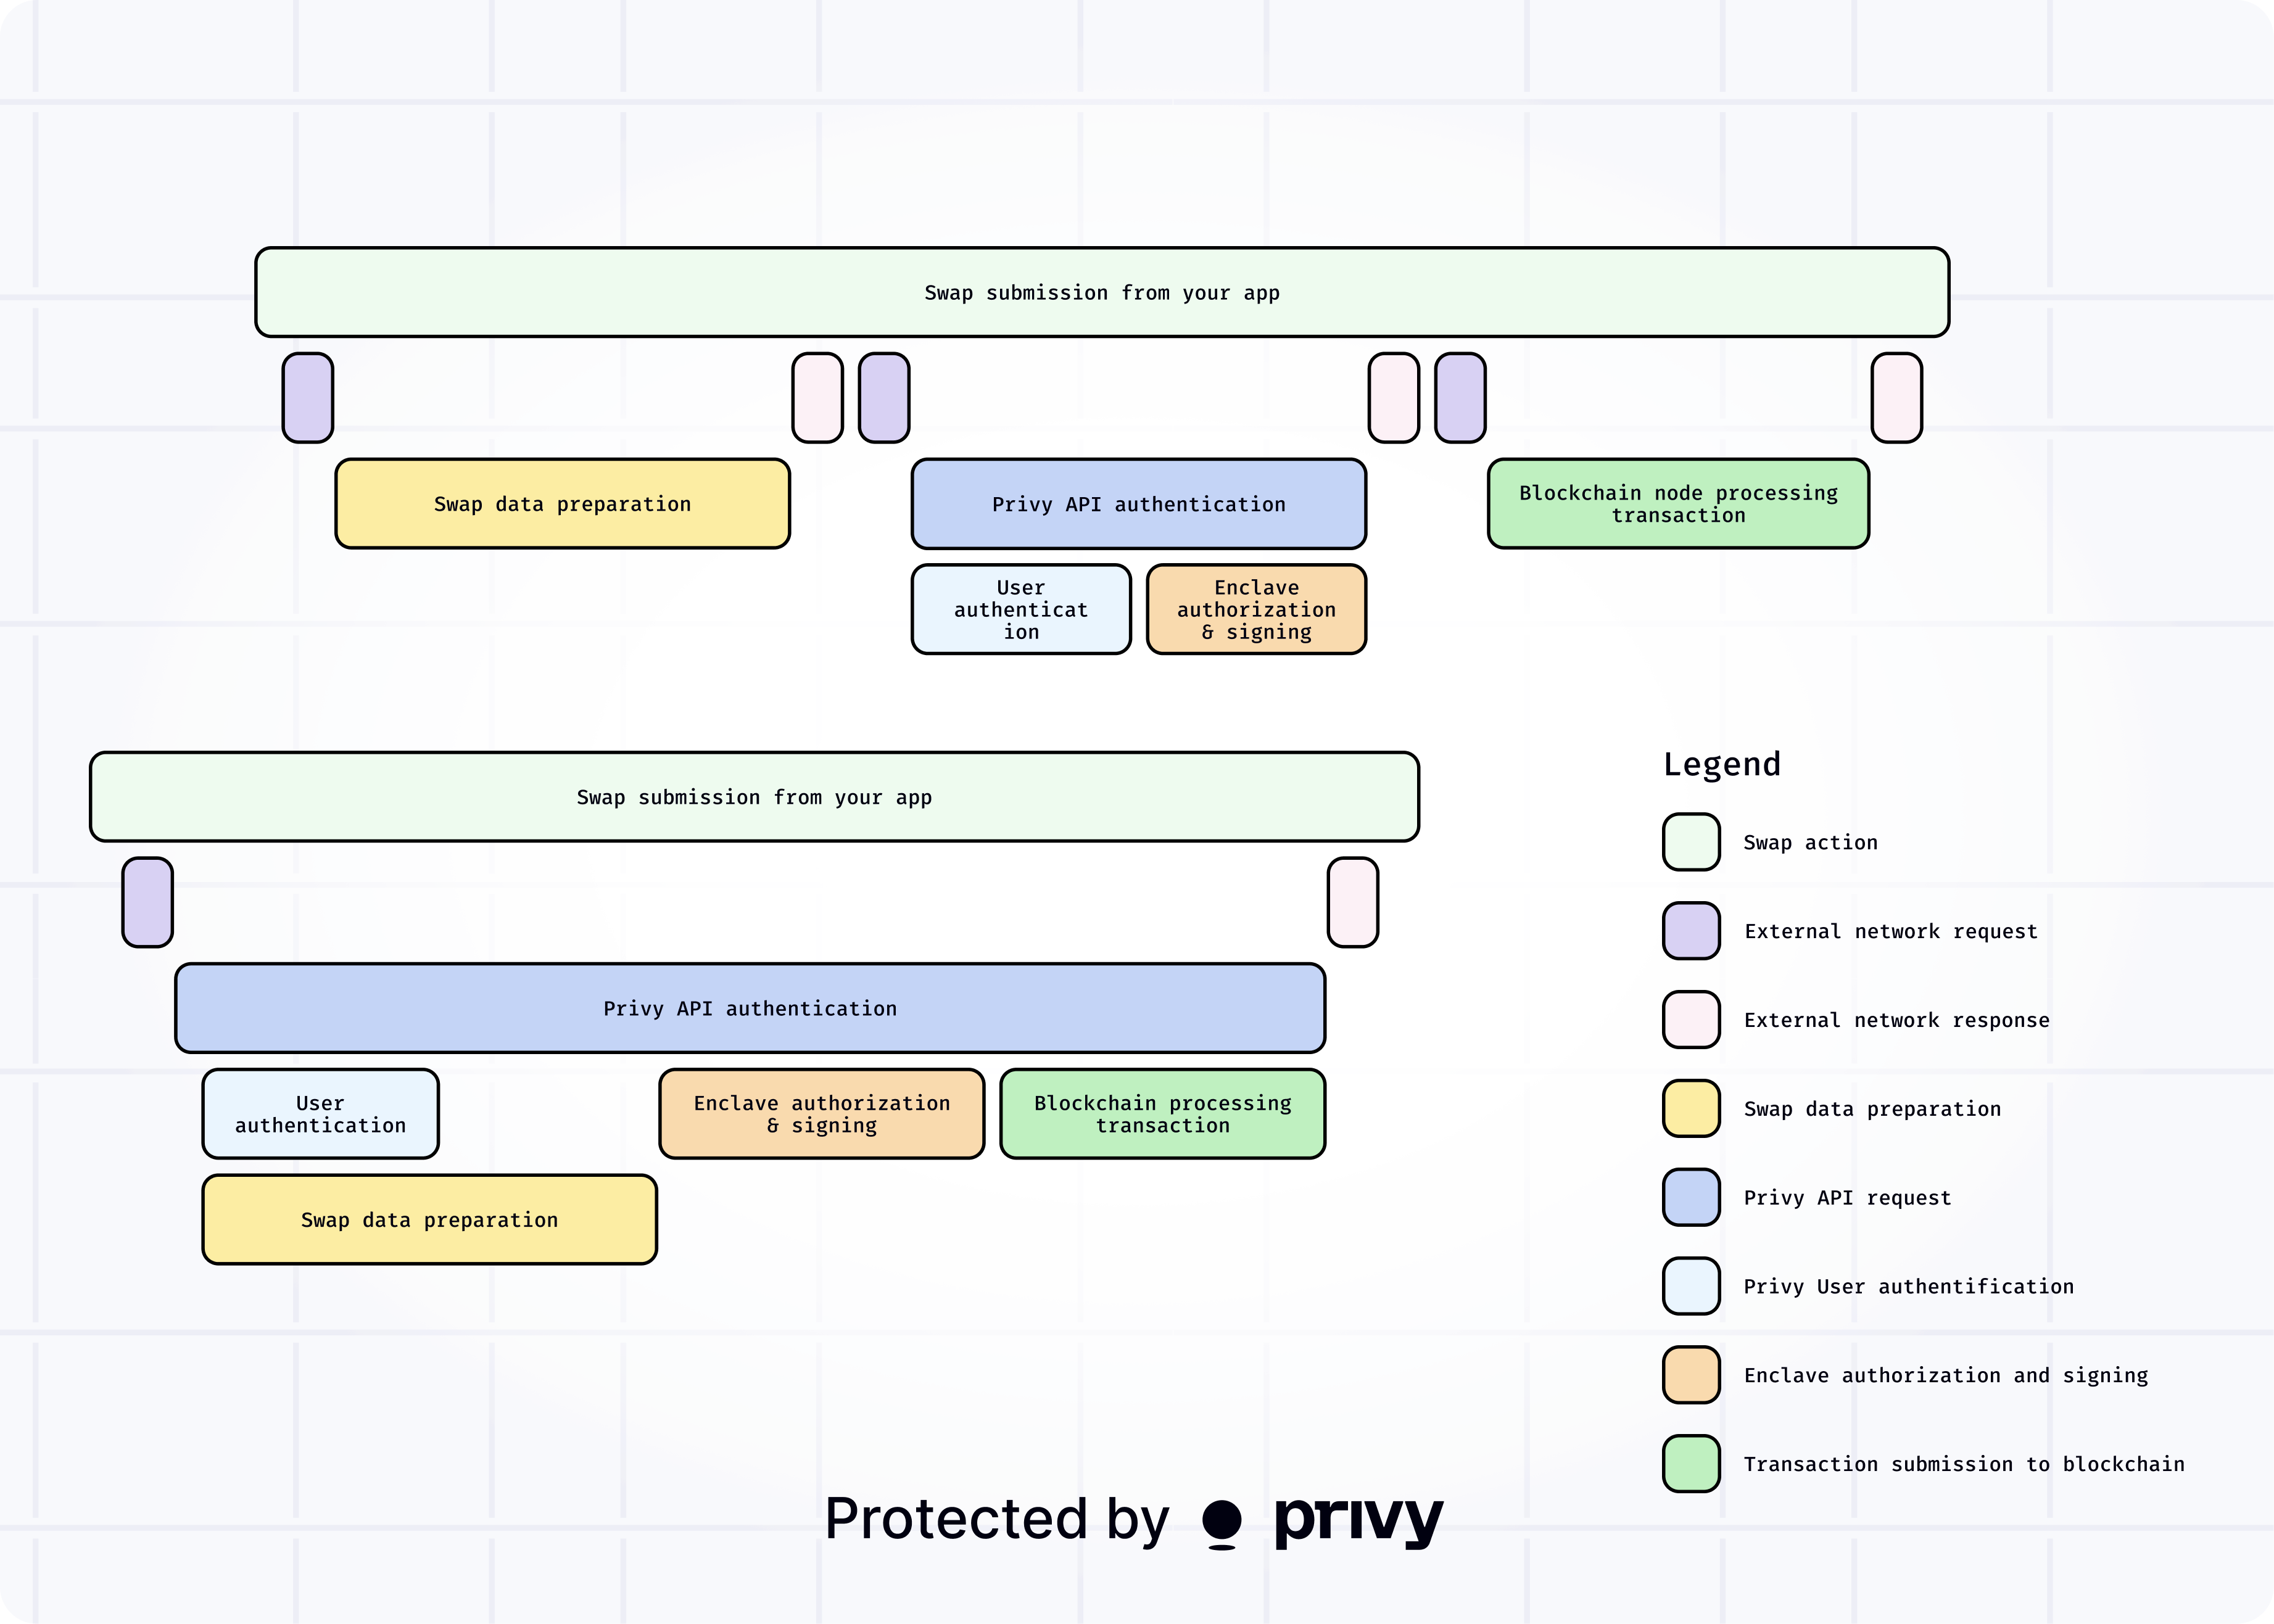Click the 'Transaction submission to blockchain' legend label
This screenshot has height=1624, width=2274.
pyautogui.click(x=1963, y=1464)
